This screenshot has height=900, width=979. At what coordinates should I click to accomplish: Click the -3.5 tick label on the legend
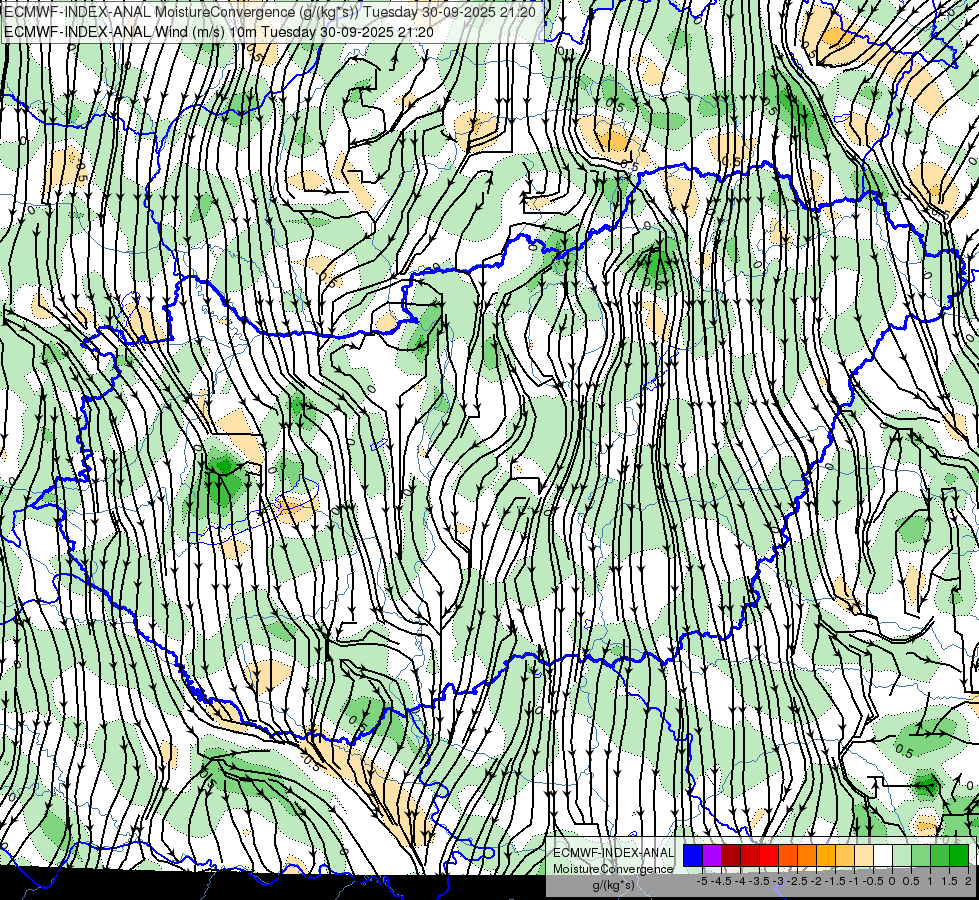pos(759,881)
